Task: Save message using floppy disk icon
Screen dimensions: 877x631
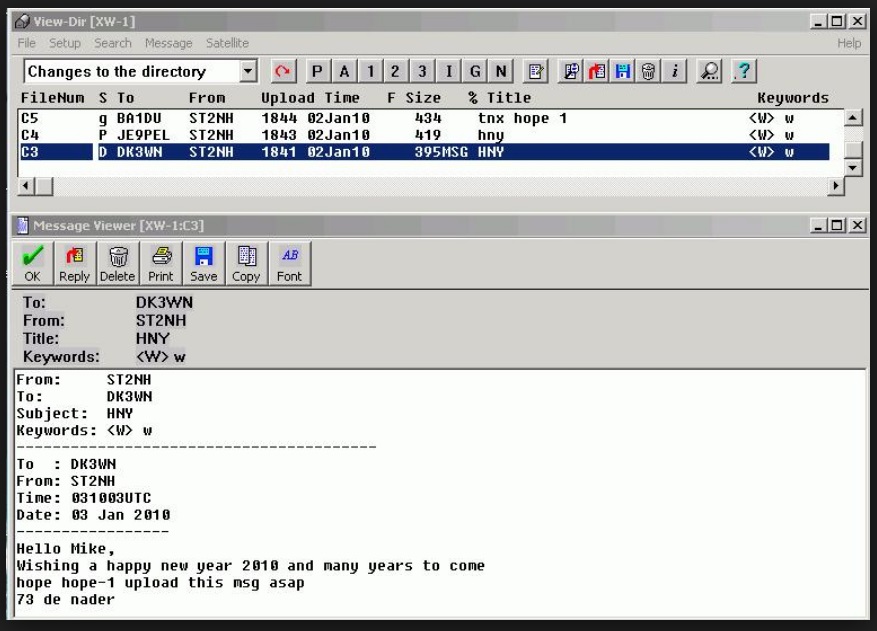Action: click(203, 263)
